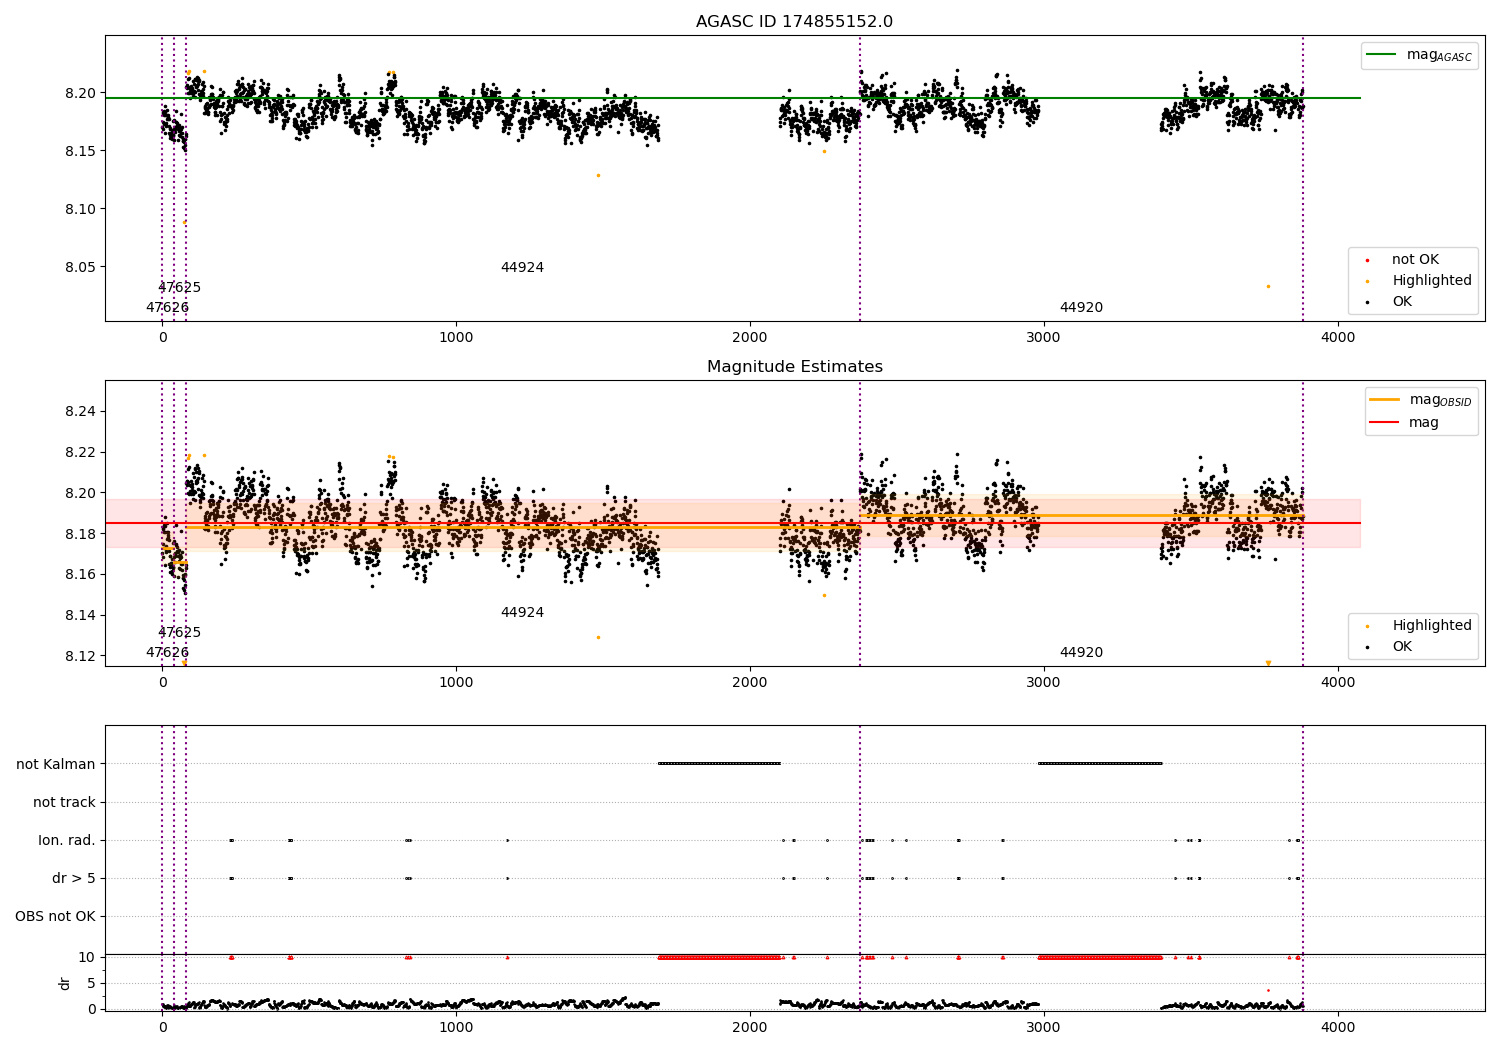Click the 8.15 y-tick on the top plot
This screenshot has height=1050, width=1500.
(82, 152)
